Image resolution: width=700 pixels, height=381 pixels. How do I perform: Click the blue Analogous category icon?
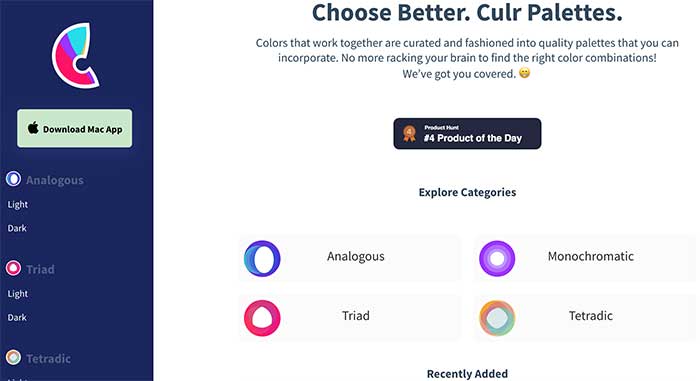(x=262, y=258)
